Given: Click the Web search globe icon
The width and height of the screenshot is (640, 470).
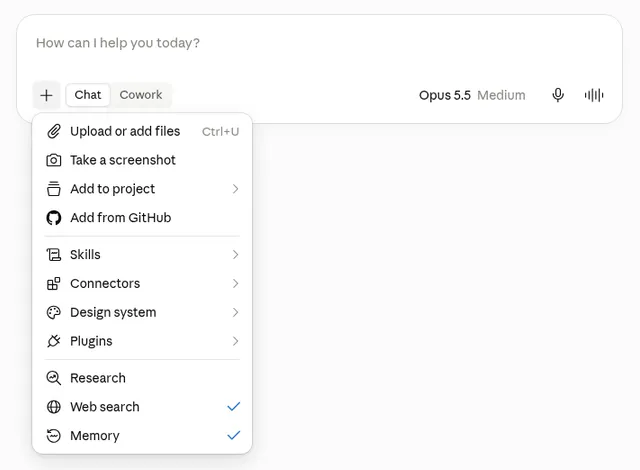Looking at the screenshot, I should pos(53,407).
